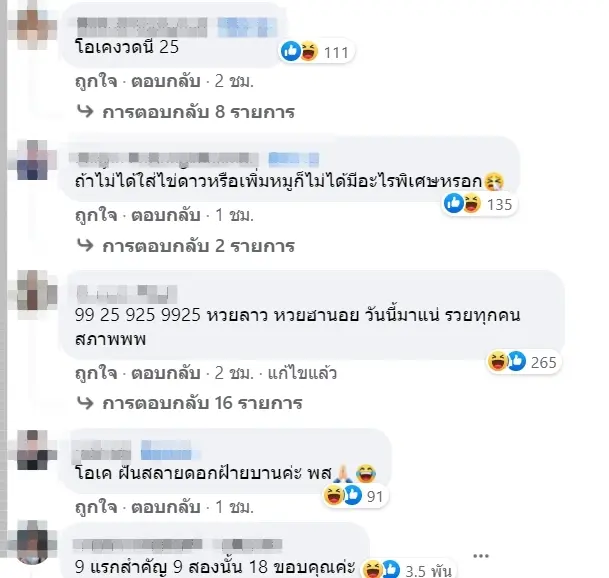Reply to the 99 25 925 comment
The width and height of the screenshot is (609, 578).
click(166, 373)
